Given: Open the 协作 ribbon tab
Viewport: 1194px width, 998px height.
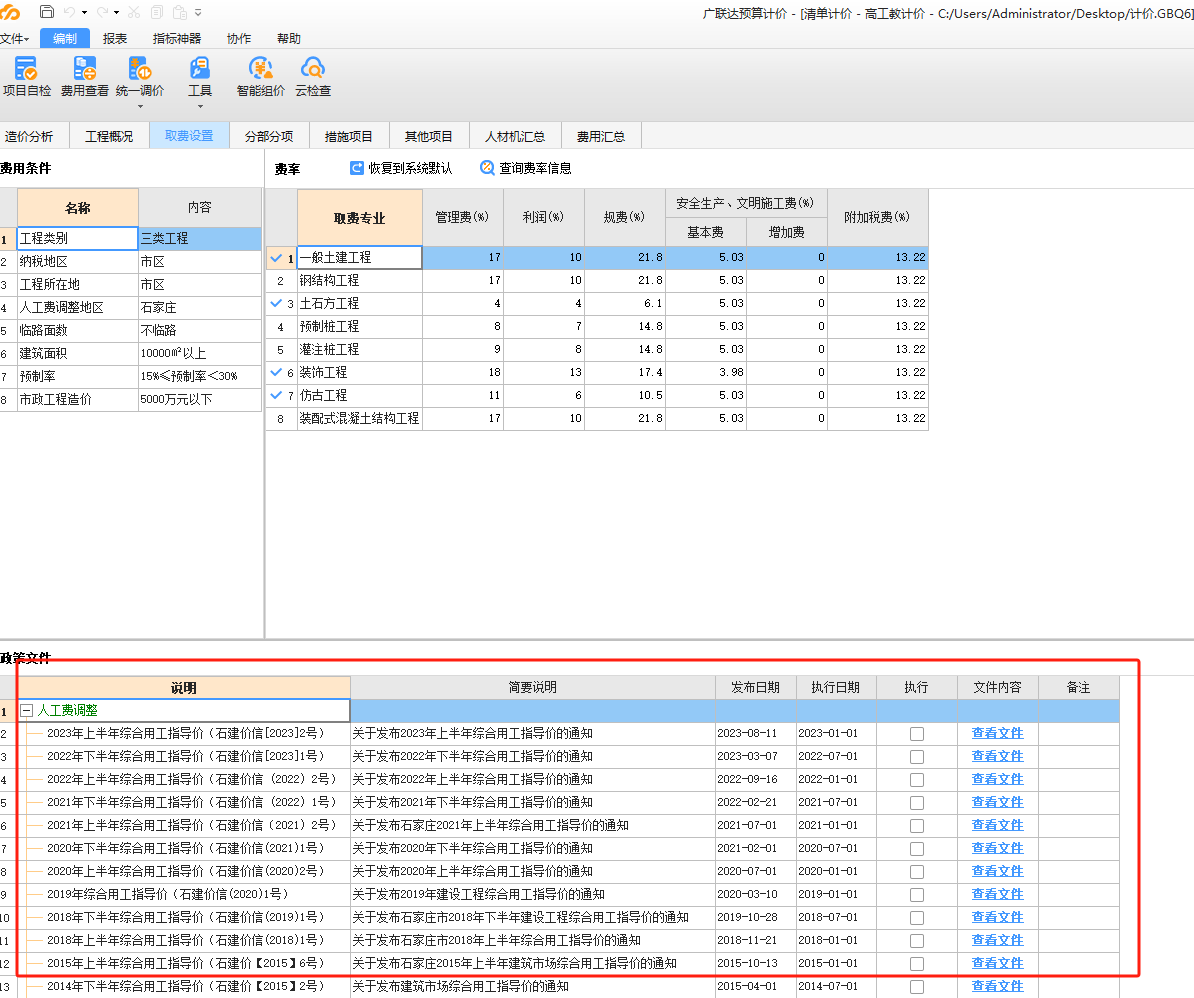Looking at the screenshot, I should (239, 38).
